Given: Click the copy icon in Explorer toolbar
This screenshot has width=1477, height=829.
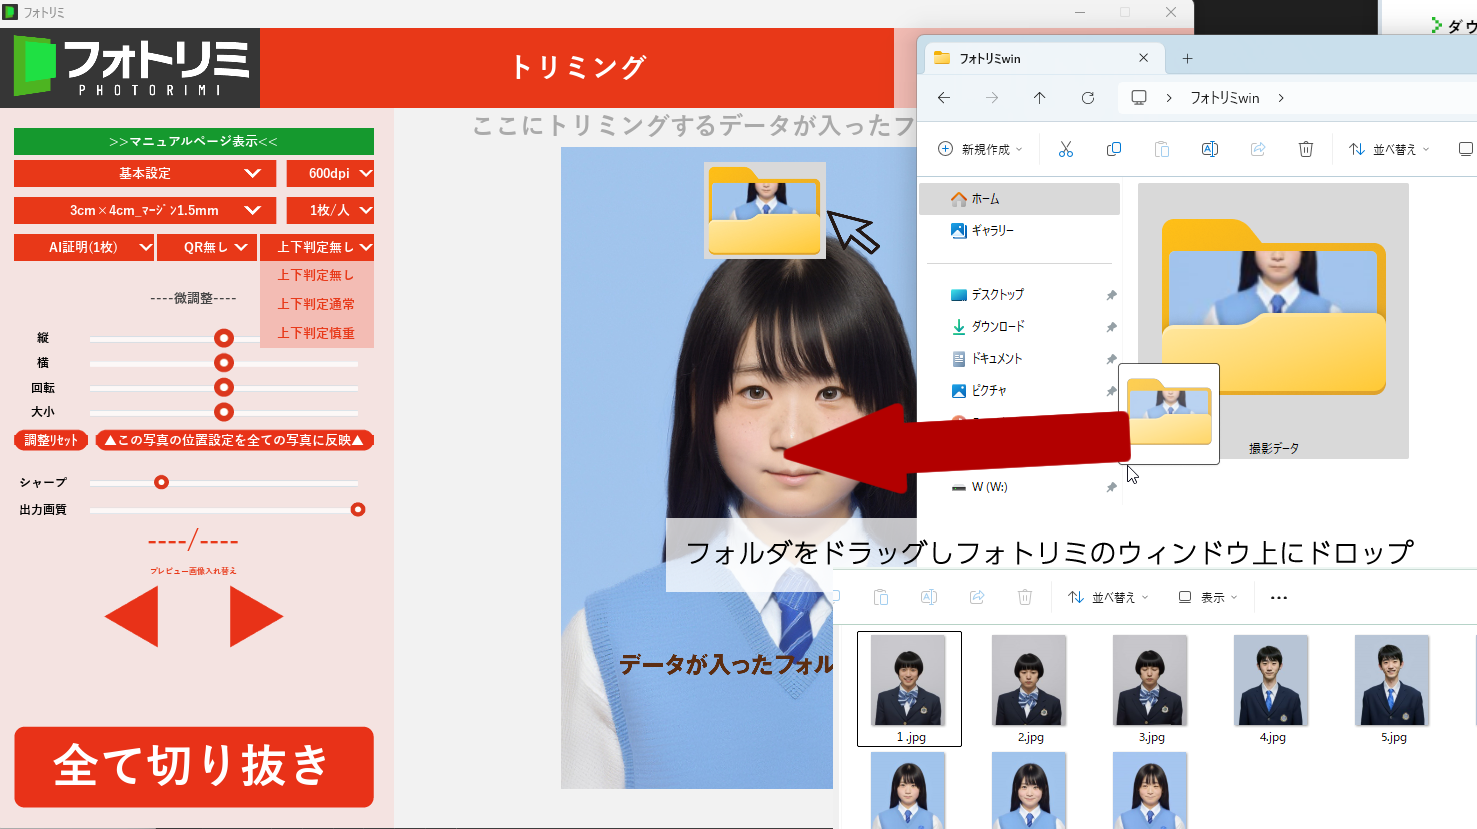Looking at the screenshot, I should click(x=1113, y=149).
